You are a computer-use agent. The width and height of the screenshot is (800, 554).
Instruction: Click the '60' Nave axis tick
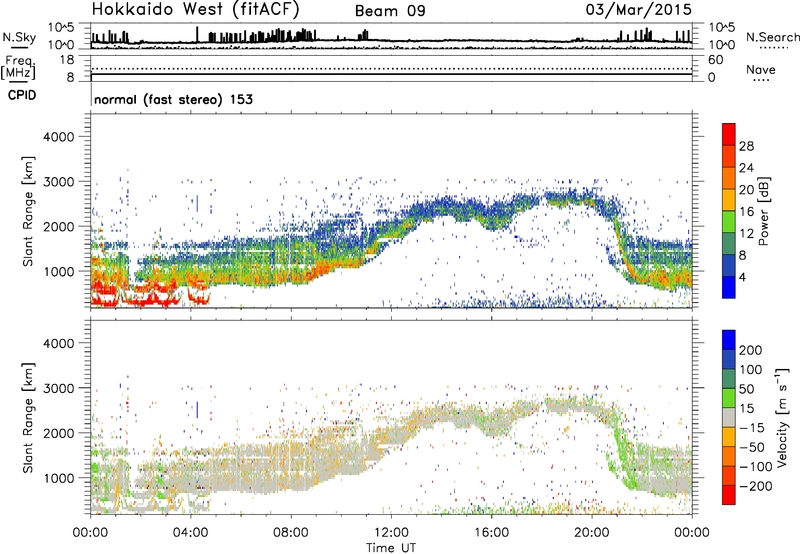pyautogui.click(x=715, y=60)
